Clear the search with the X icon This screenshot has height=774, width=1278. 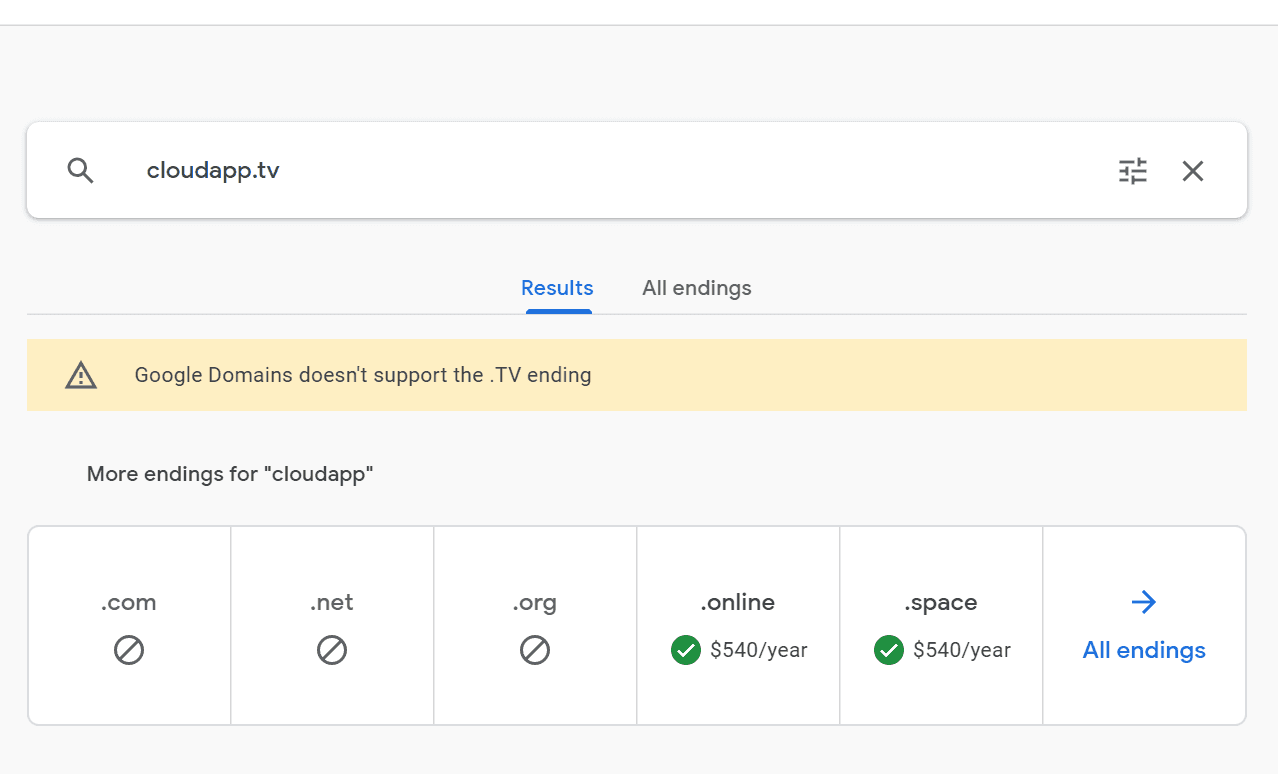(1193, 171)
